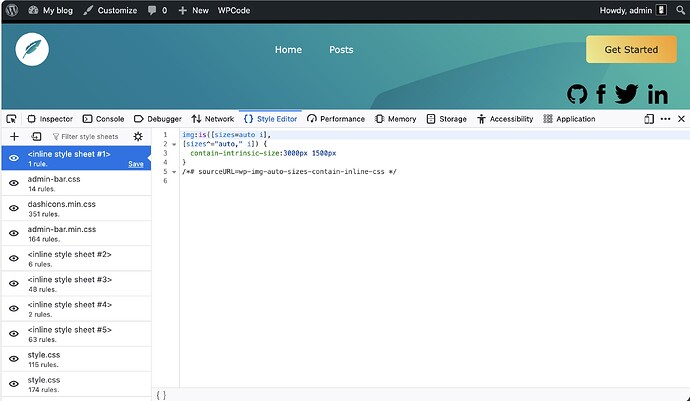Toggle visibility of inline style sheet #5
This screenshot has height=401, width=690.
click(x=14, y=334)
